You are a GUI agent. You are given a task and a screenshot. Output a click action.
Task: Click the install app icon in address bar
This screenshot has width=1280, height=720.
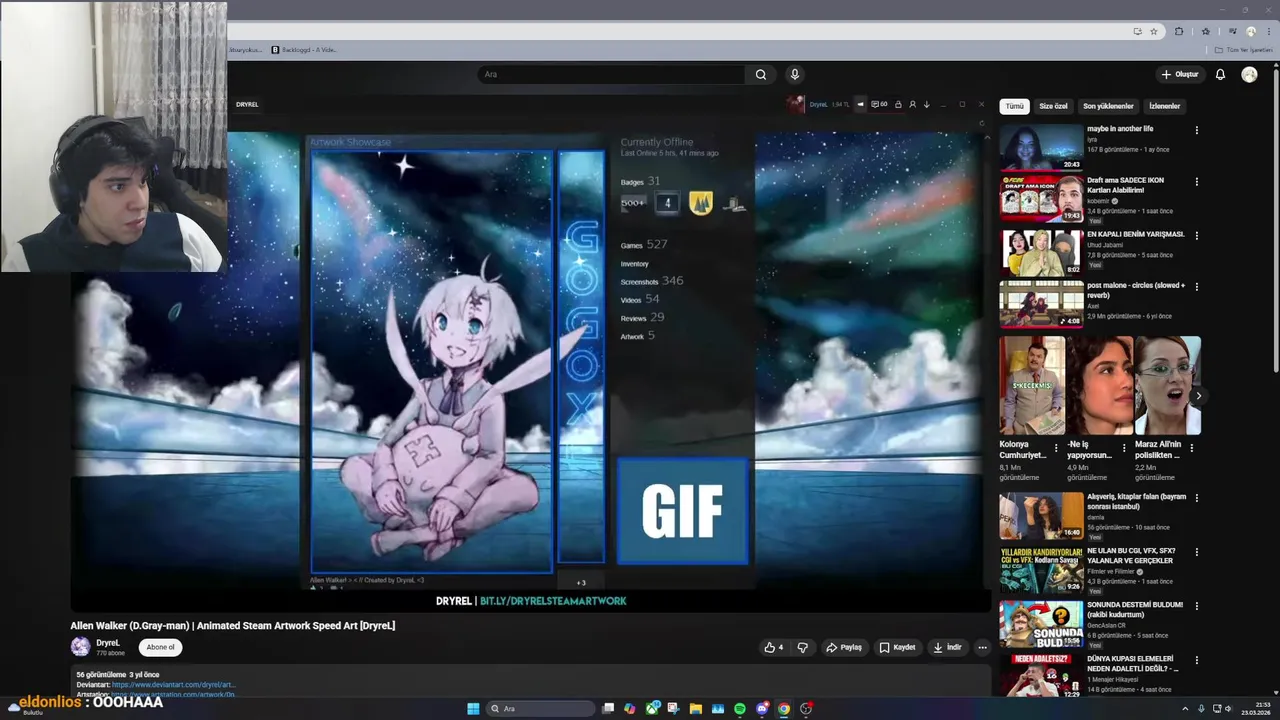pos(1137,31)
